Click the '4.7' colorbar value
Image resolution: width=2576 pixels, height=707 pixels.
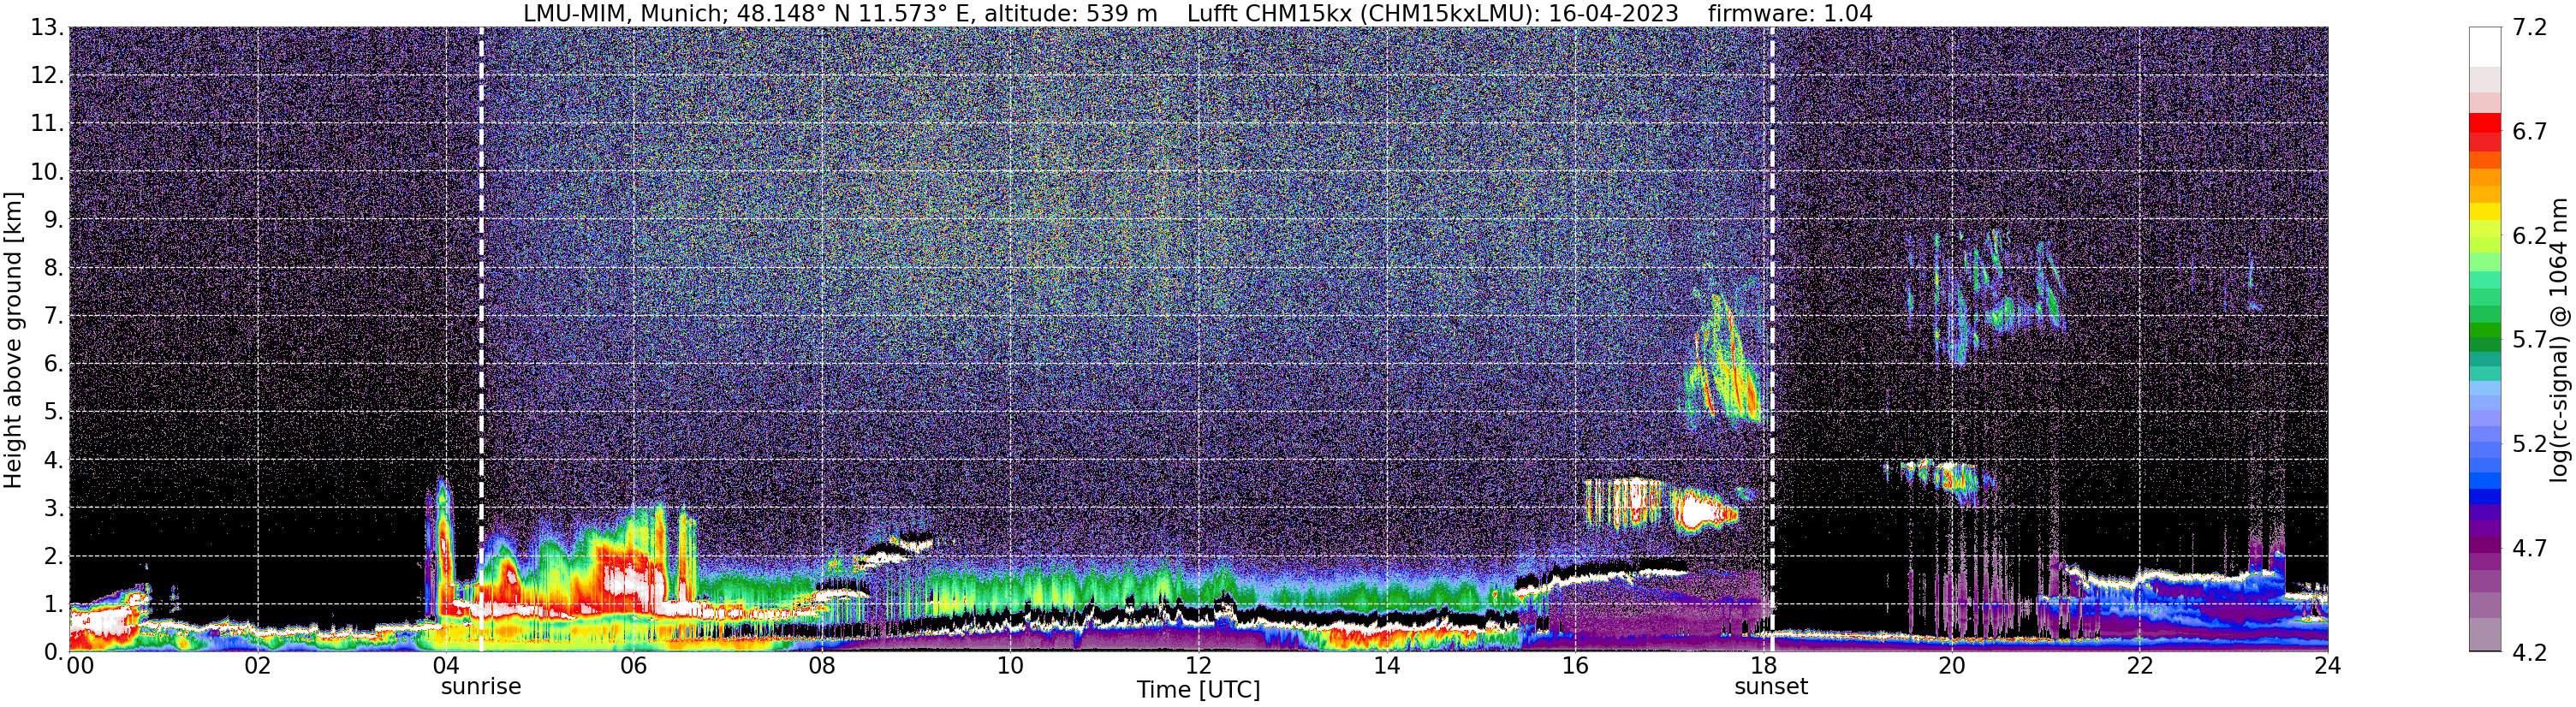[x=2530, y=547]
